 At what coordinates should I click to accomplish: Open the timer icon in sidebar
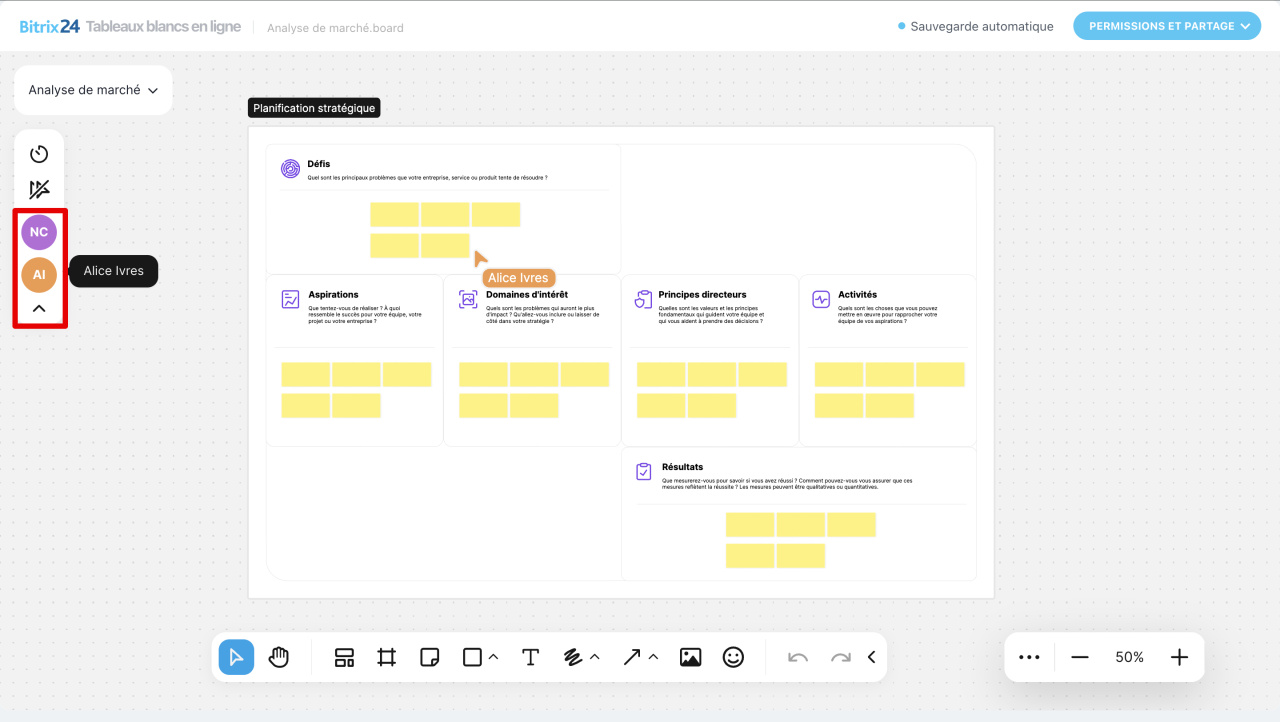(39, 154)
